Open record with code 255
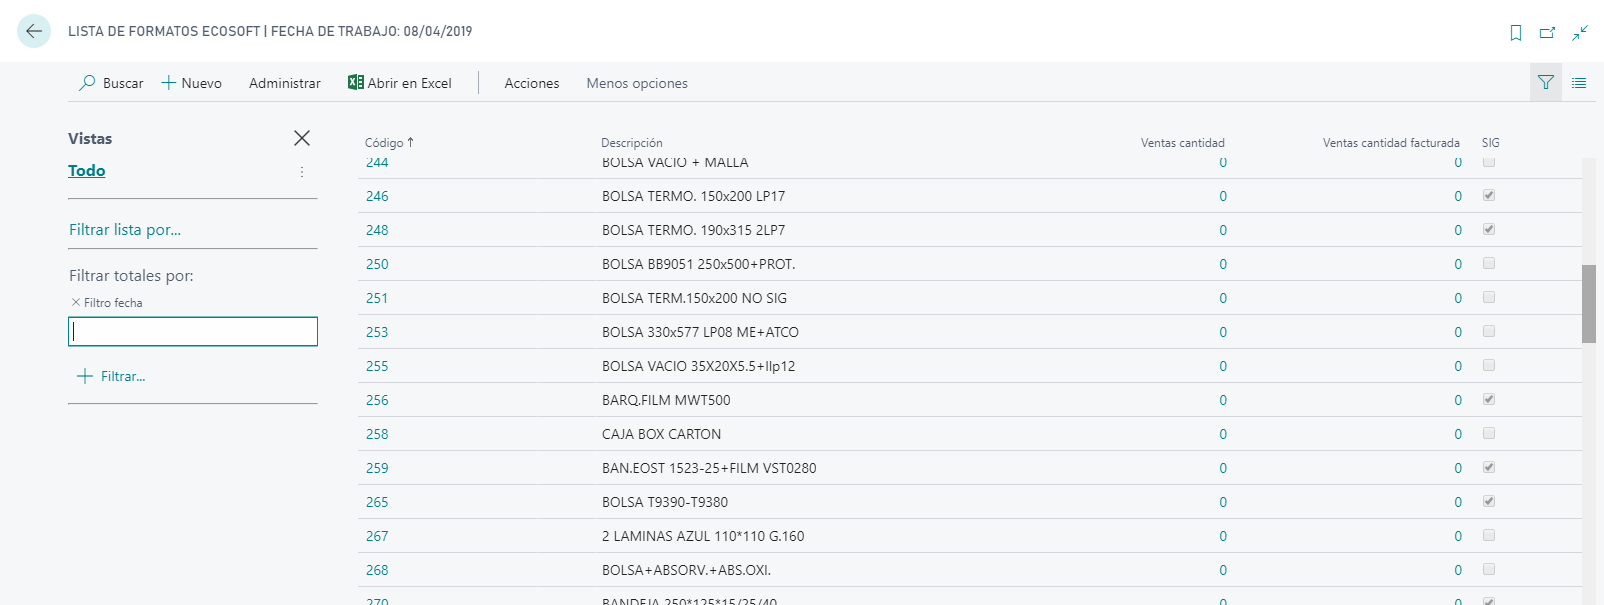 377,366
